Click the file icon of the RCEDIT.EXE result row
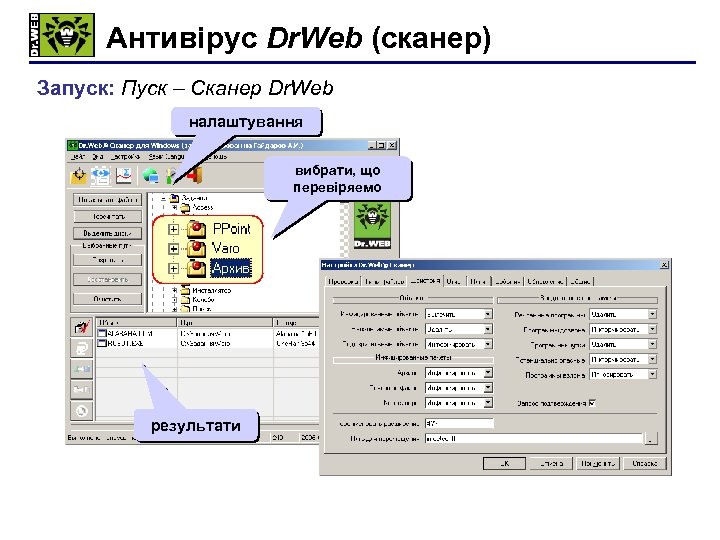 [101, 343]
